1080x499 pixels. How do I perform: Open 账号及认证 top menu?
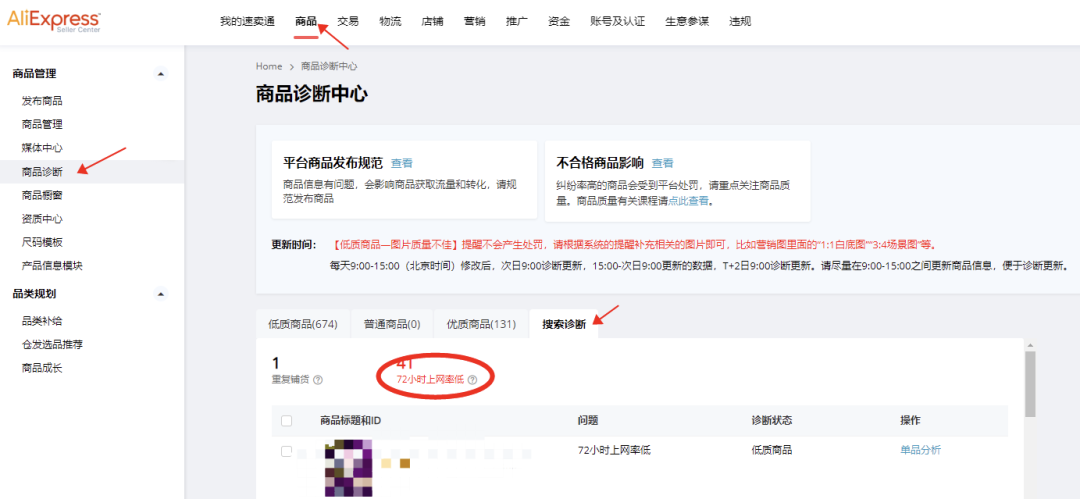click(617, 21)
